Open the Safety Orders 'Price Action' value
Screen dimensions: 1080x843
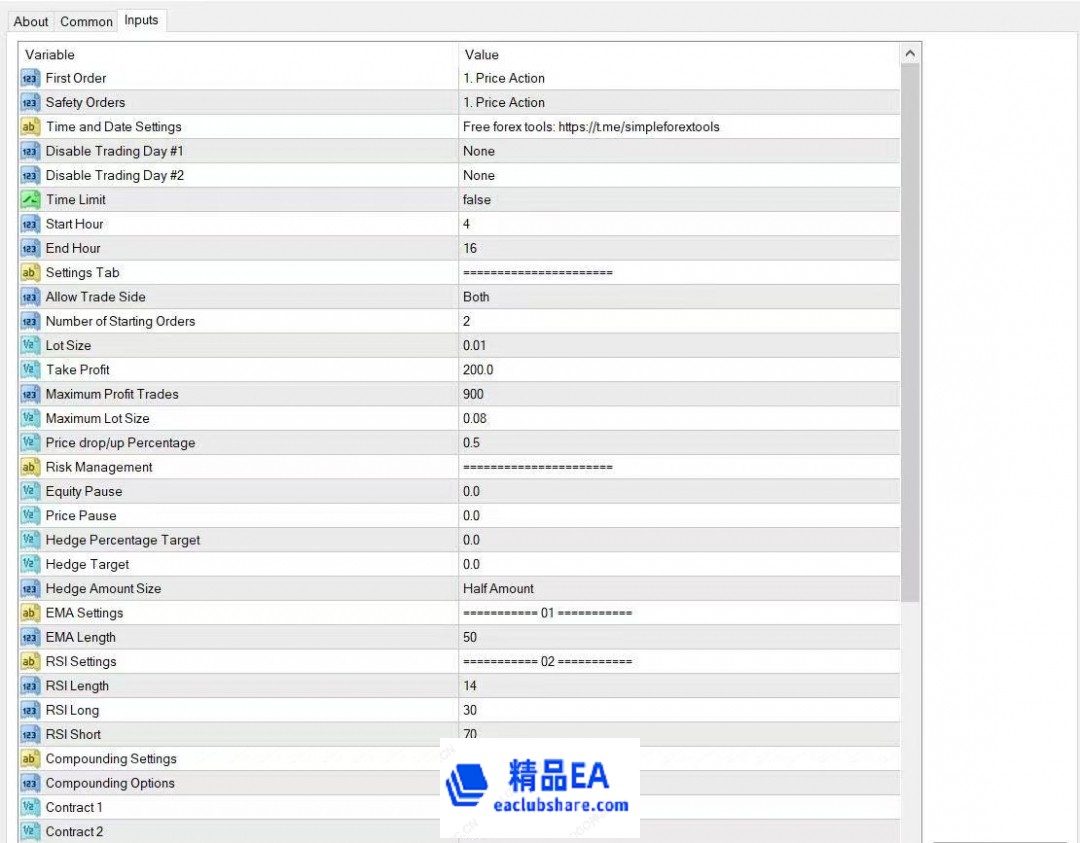click(x=504, y=103)
